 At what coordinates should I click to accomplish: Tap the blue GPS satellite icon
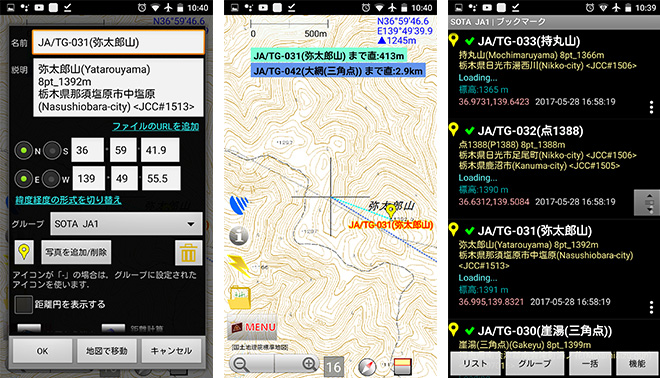point(239,205)
